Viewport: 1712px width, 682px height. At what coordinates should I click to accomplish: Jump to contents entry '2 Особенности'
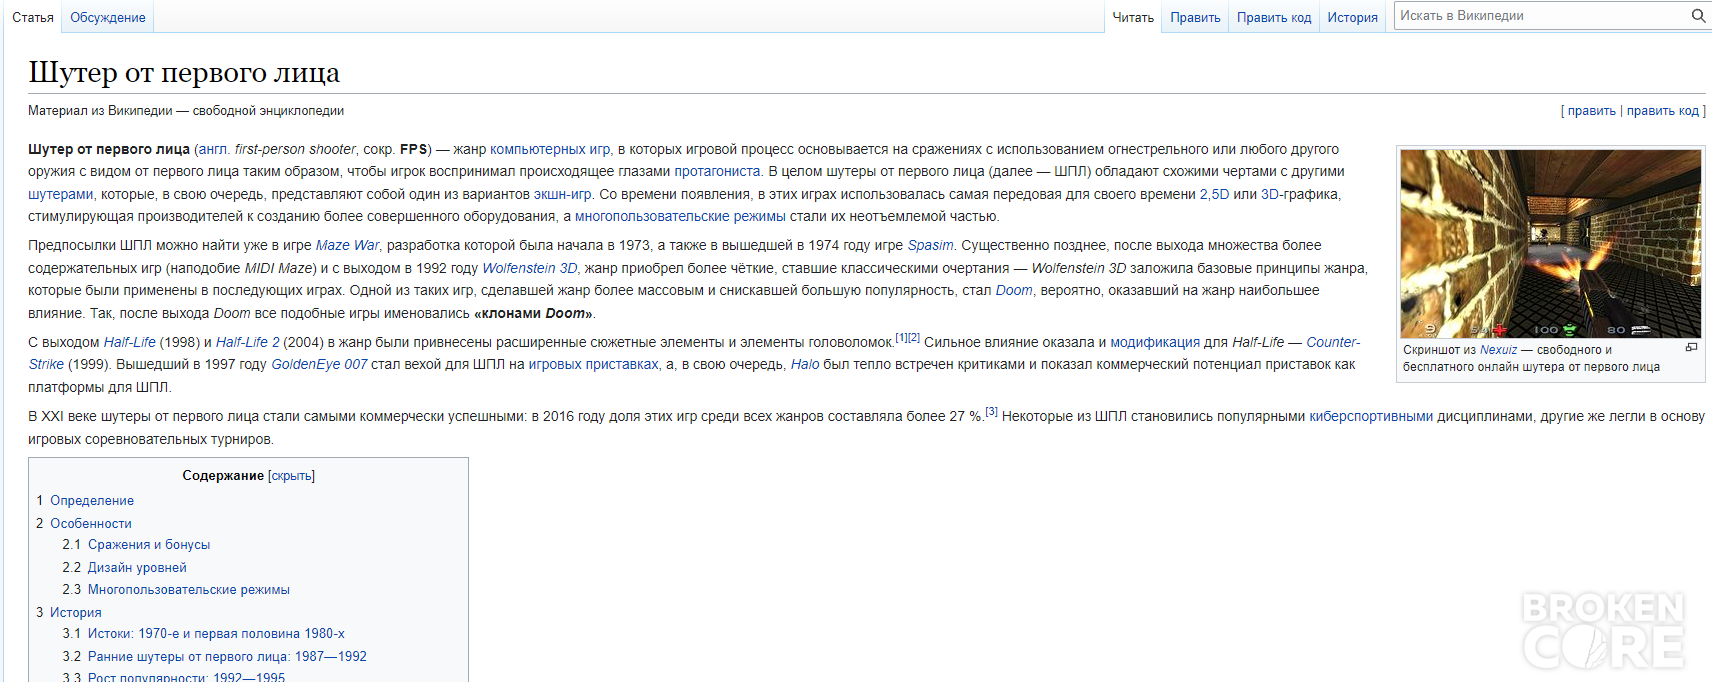point(84,523)
